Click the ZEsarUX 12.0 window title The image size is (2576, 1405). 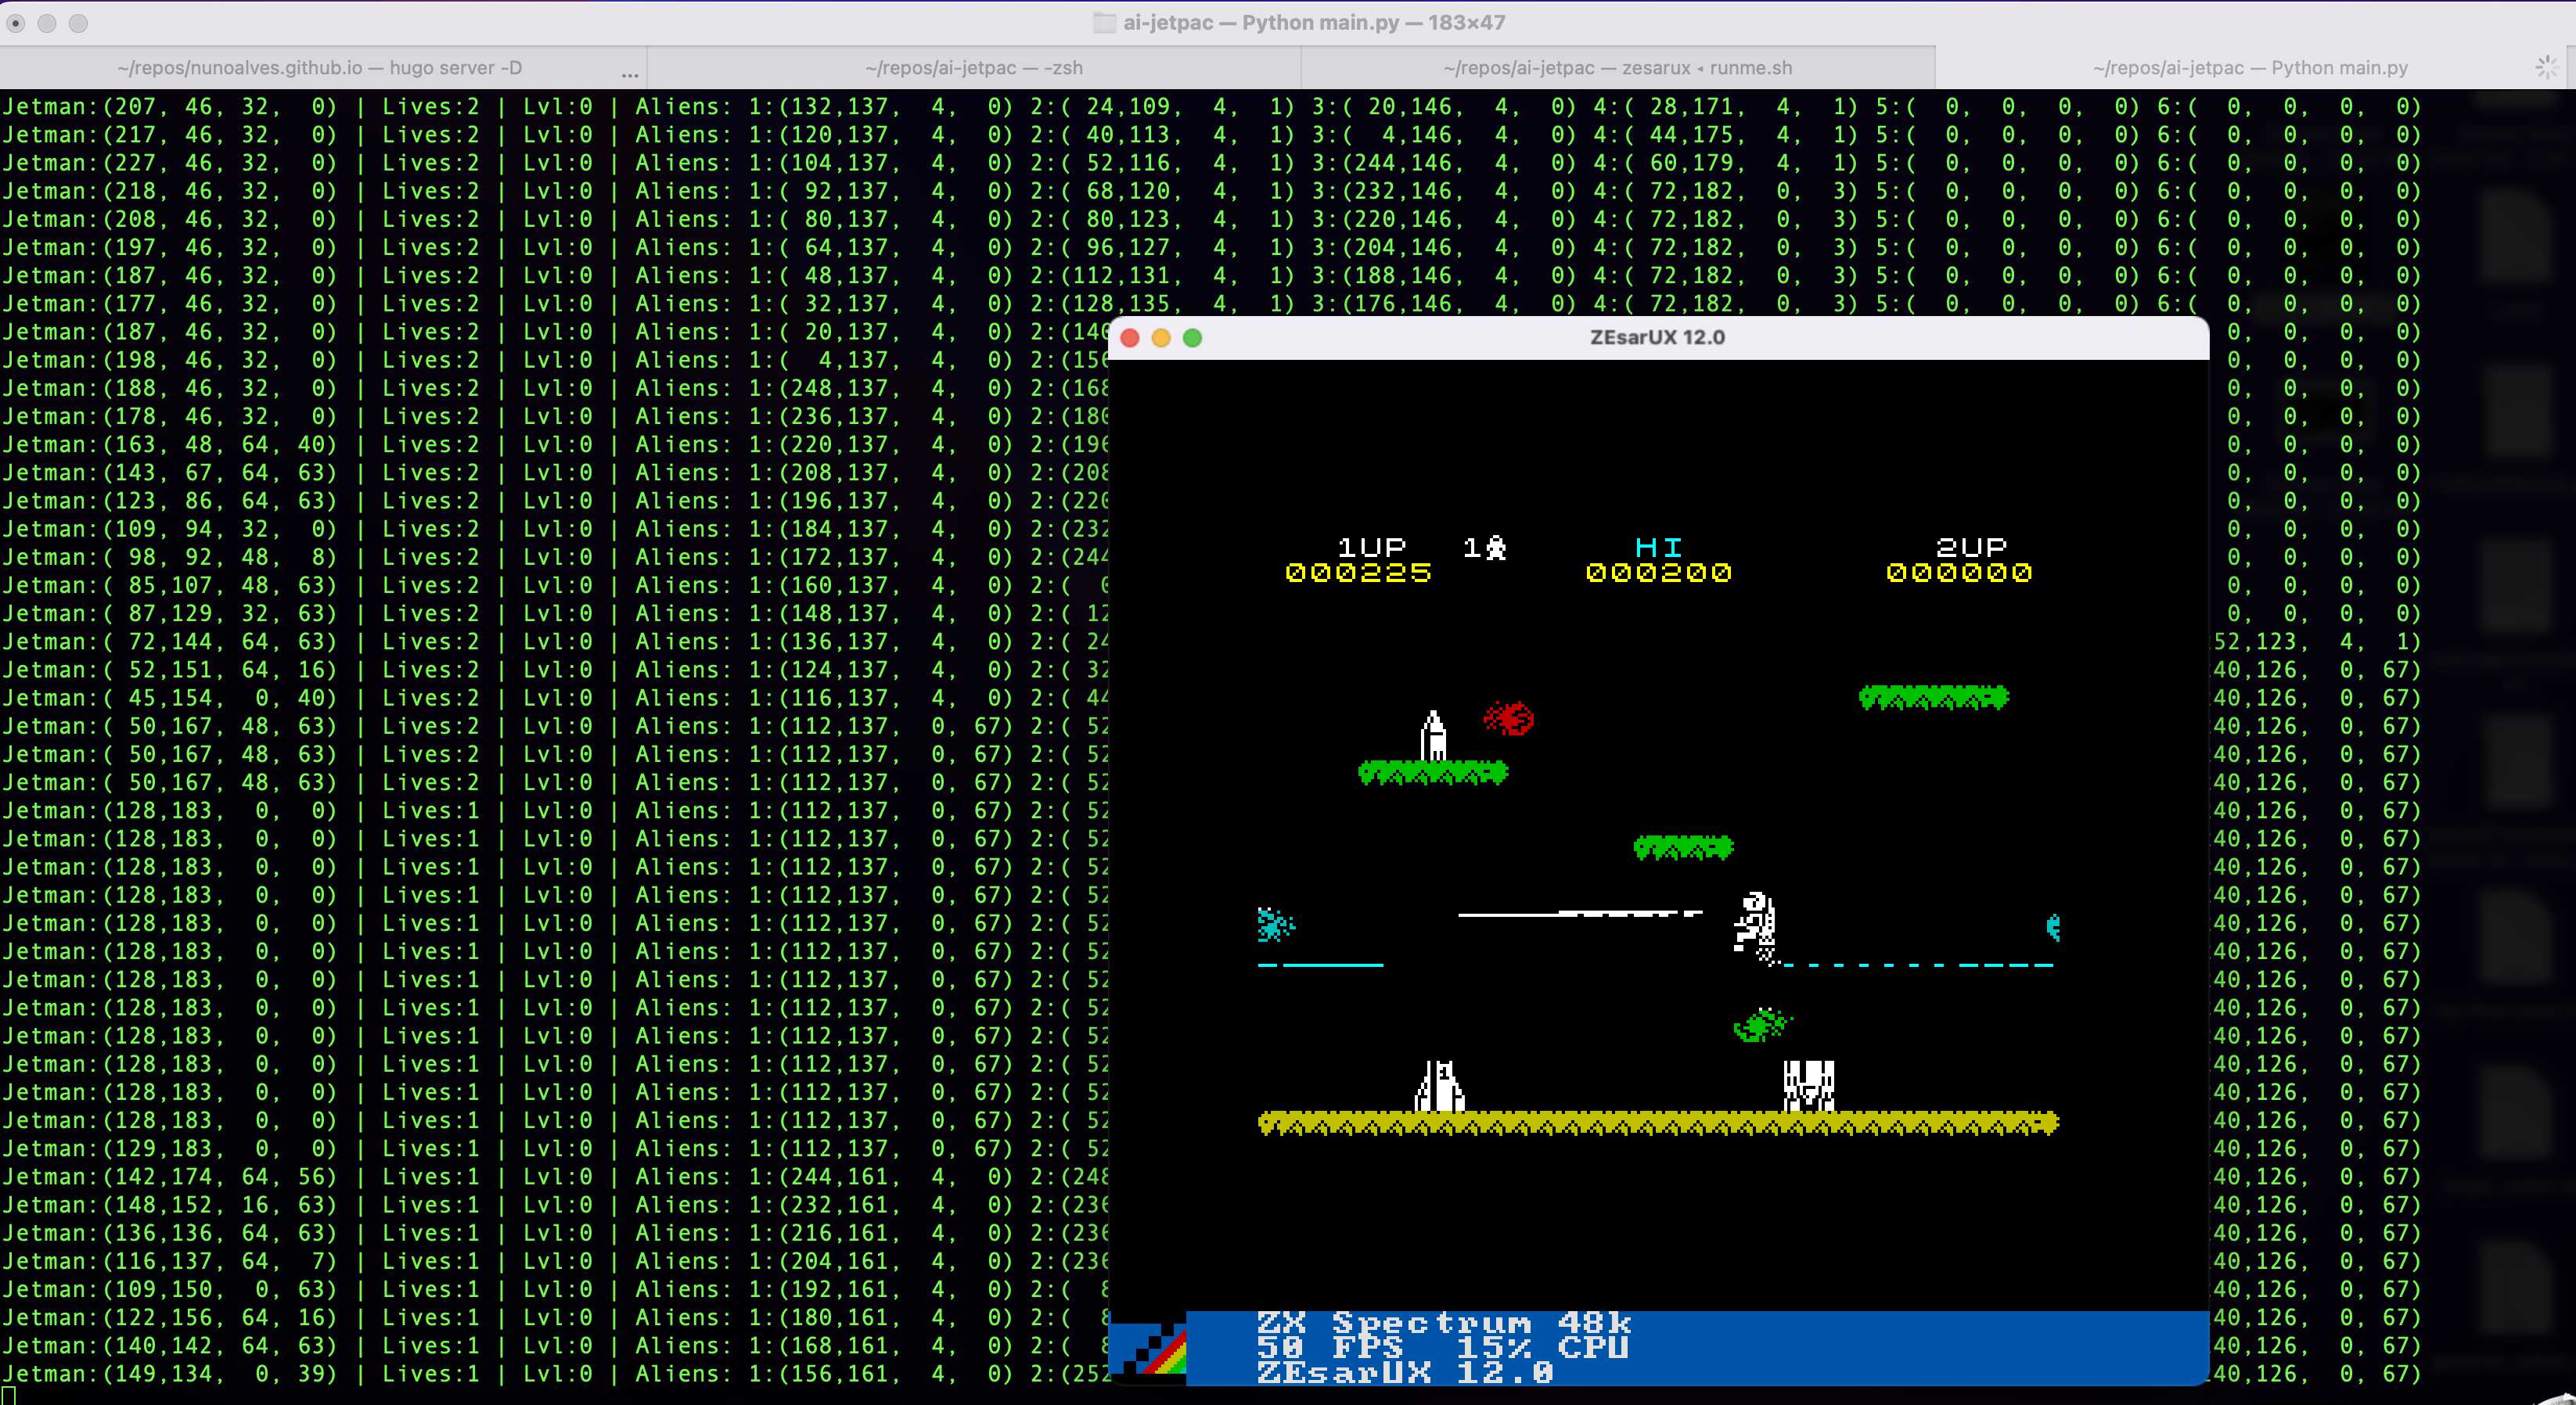click(x=1657, y=337)
